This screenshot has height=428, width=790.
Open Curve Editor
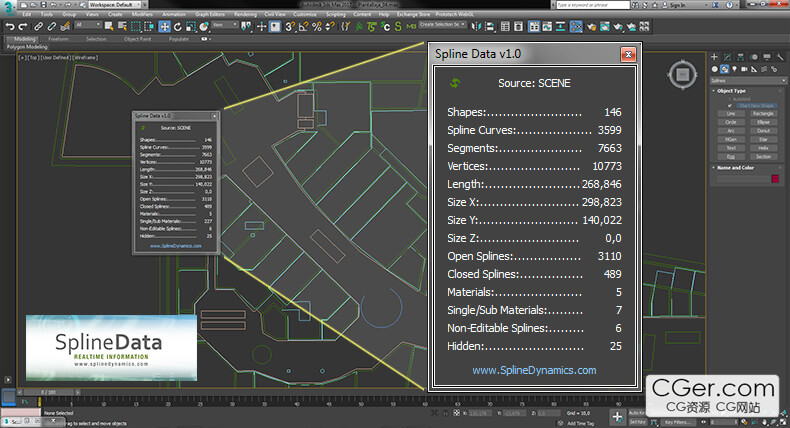pos(547,26)
